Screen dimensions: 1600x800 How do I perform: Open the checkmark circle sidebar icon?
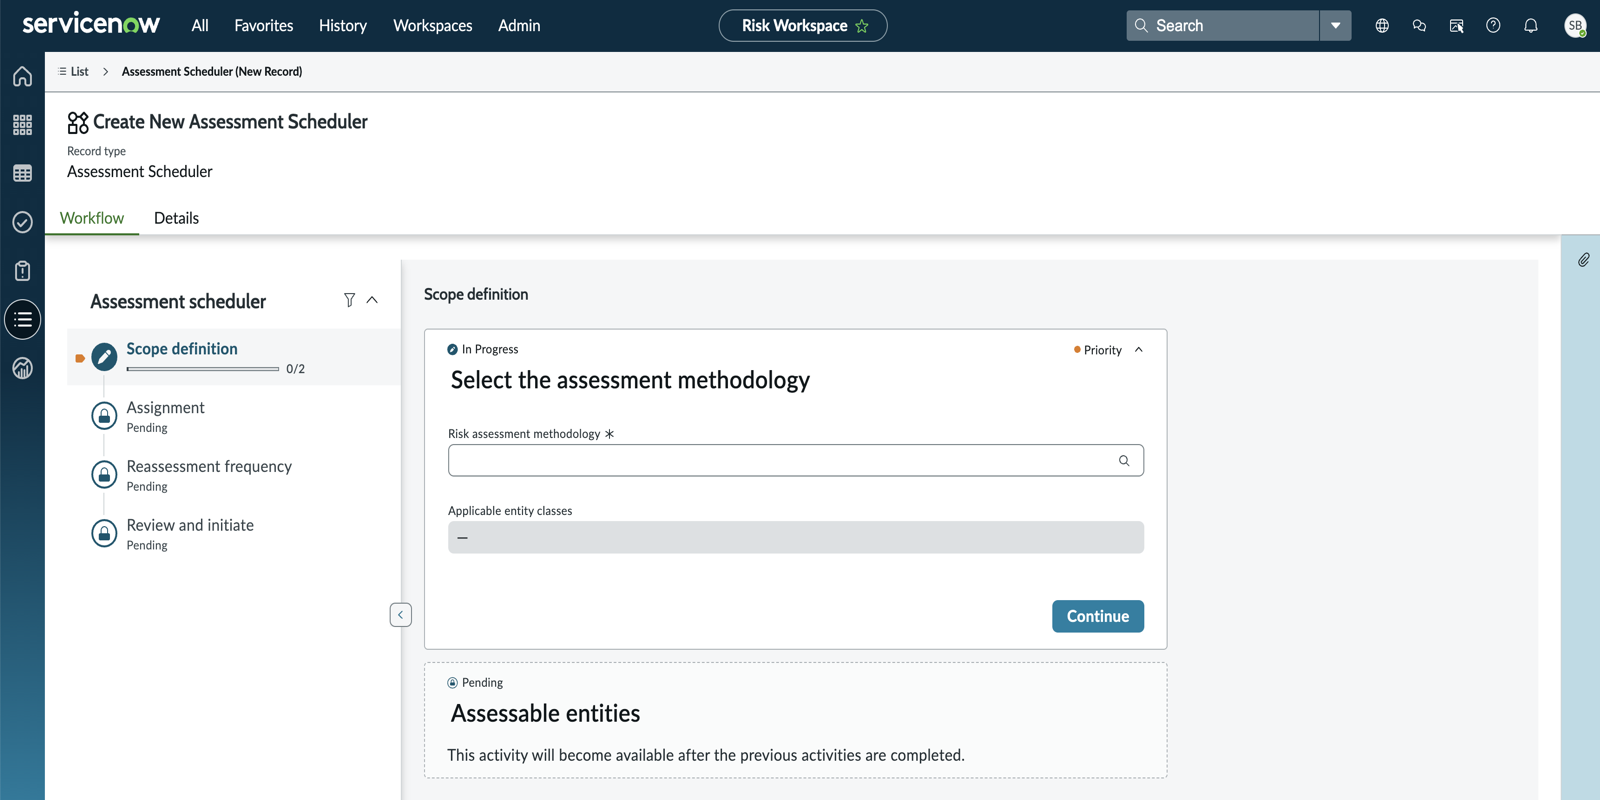point(22,222)
